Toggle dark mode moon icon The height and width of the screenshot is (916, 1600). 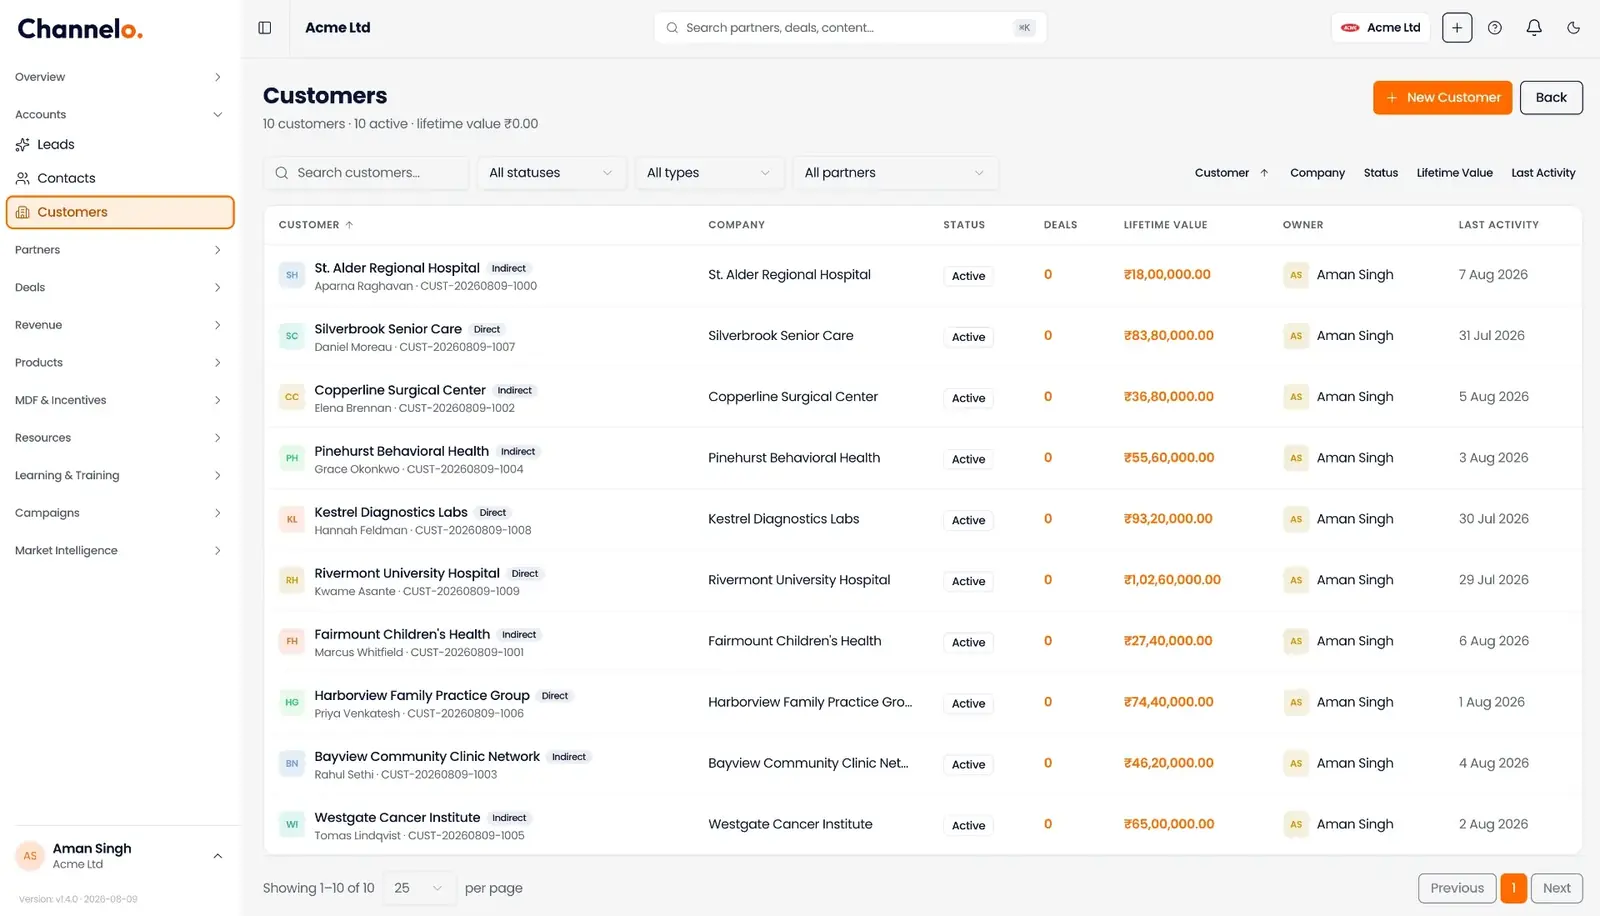pyautogui.click(x=1574, y=28)
